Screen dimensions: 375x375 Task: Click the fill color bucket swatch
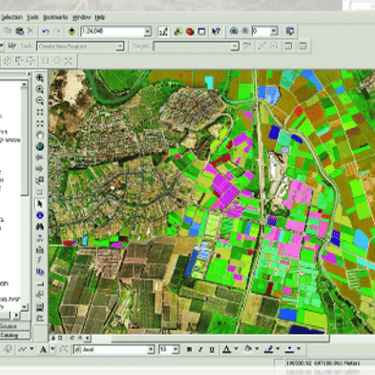[x=248, y=349]
